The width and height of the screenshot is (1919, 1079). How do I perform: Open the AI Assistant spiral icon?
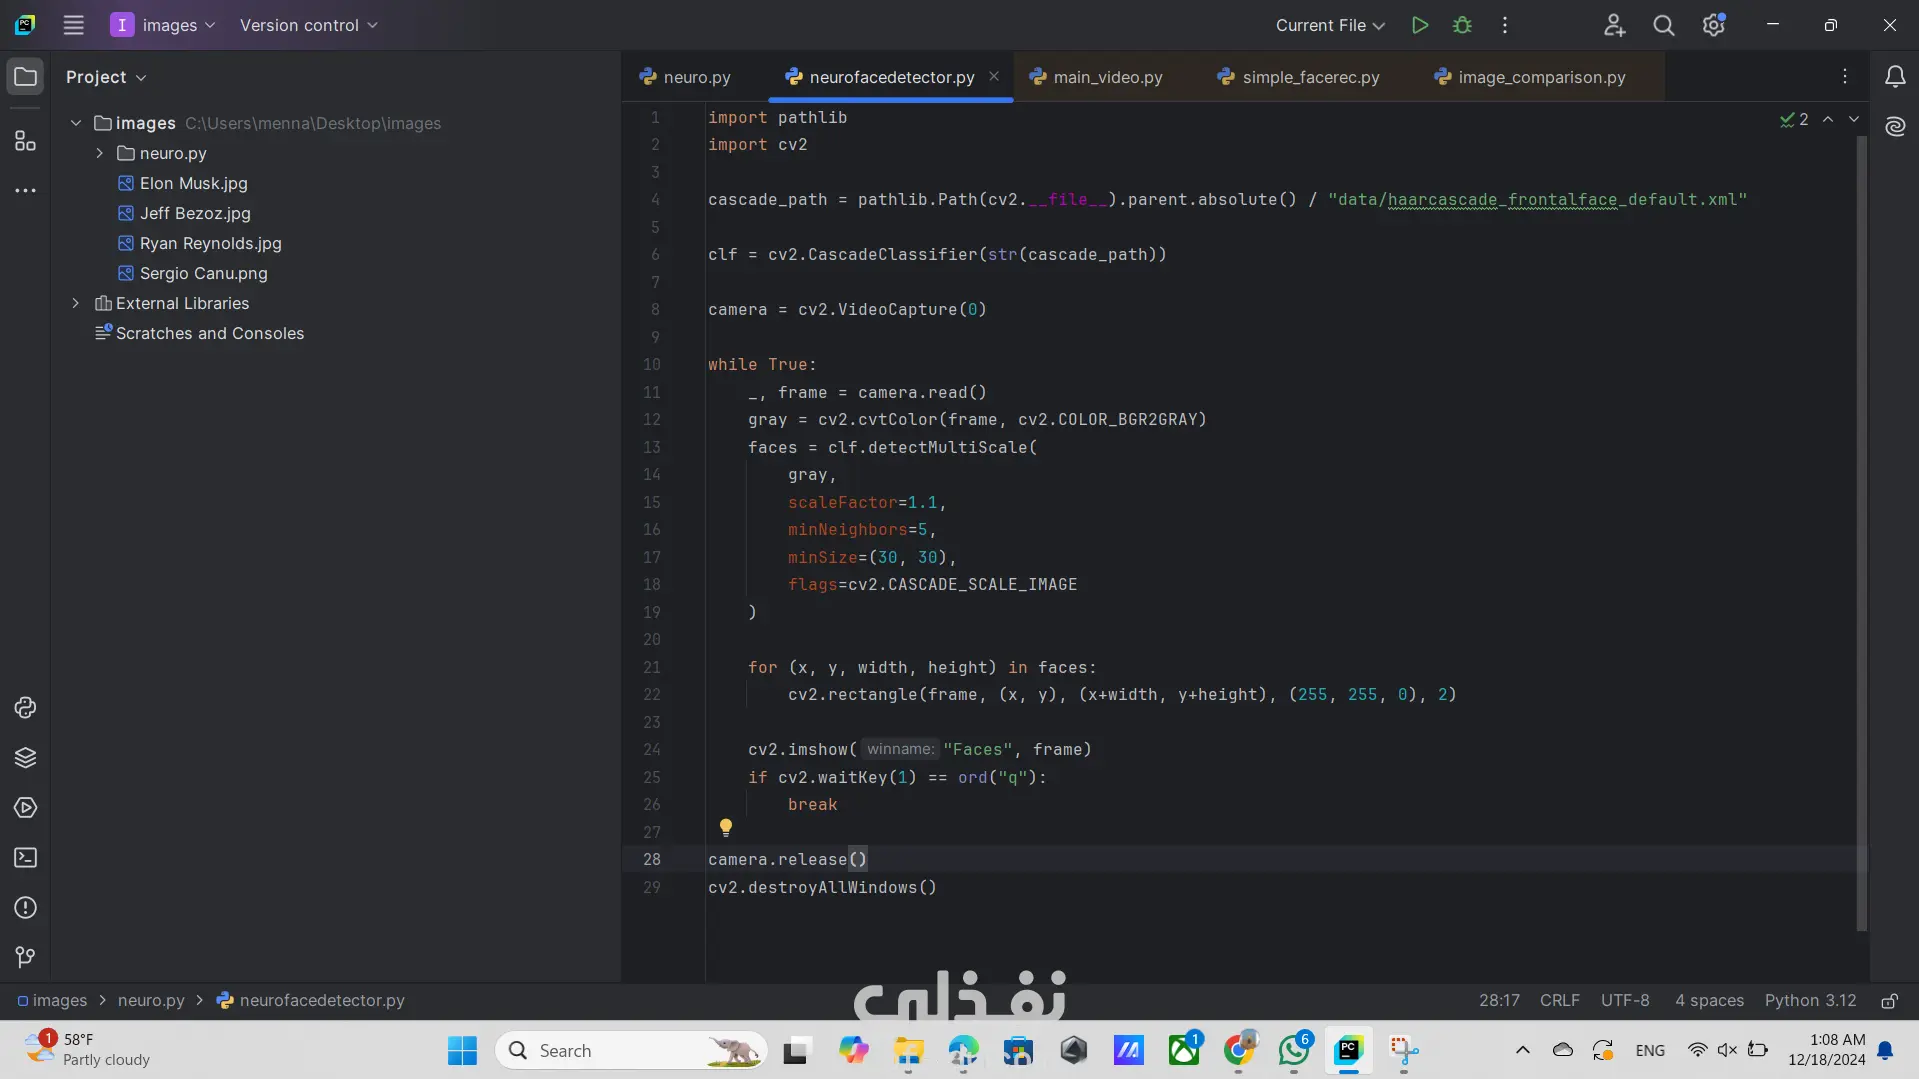[x=1895, y=126]
